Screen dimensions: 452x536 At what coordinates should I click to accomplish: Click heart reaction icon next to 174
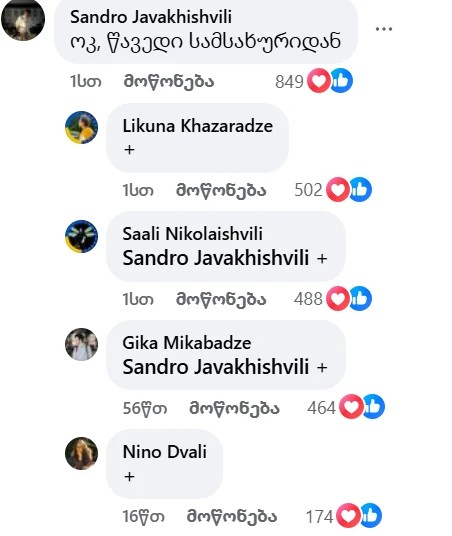click(348, 515)
